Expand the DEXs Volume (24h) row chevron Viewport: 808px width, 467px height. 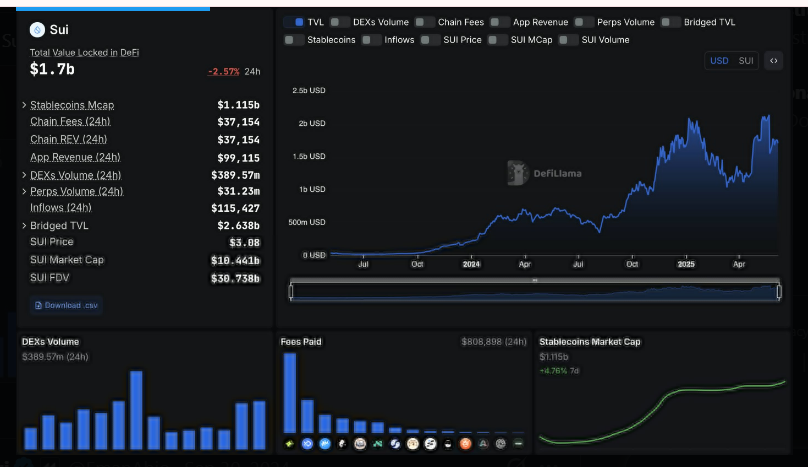point(24,175)
